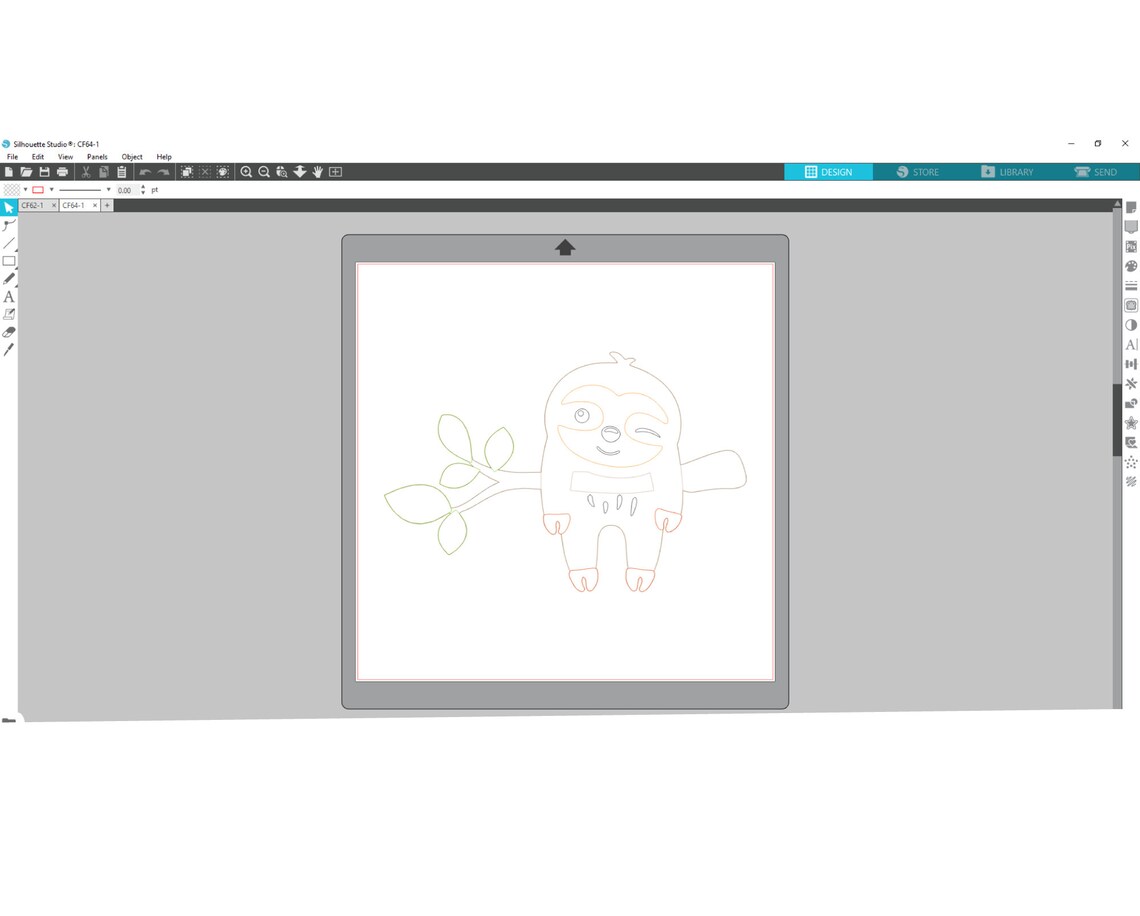
Task: Create a new document
Action: (x=9, y=172)
